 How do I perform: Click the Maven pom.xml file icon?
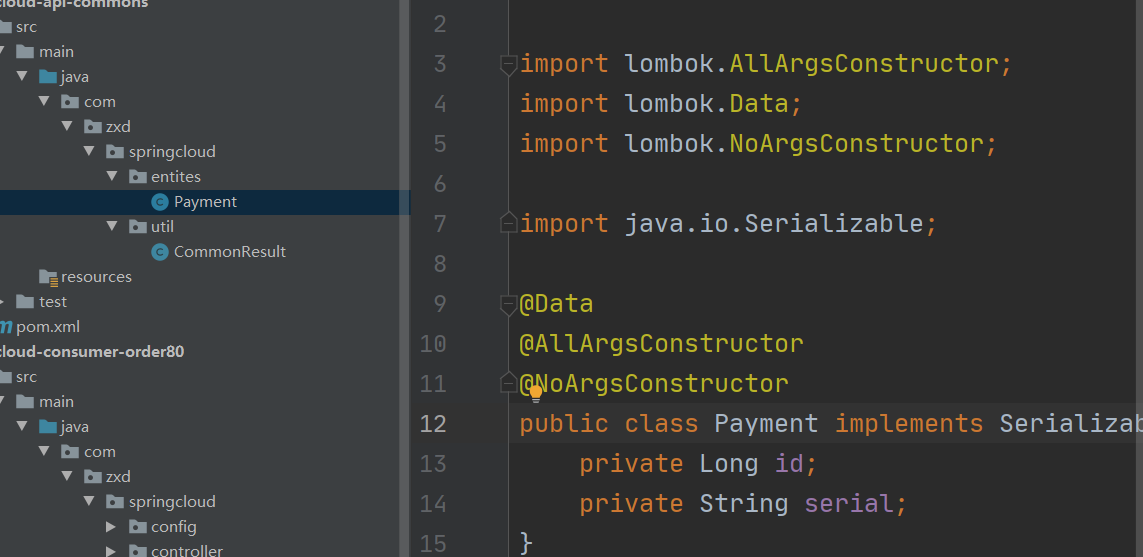5,327
